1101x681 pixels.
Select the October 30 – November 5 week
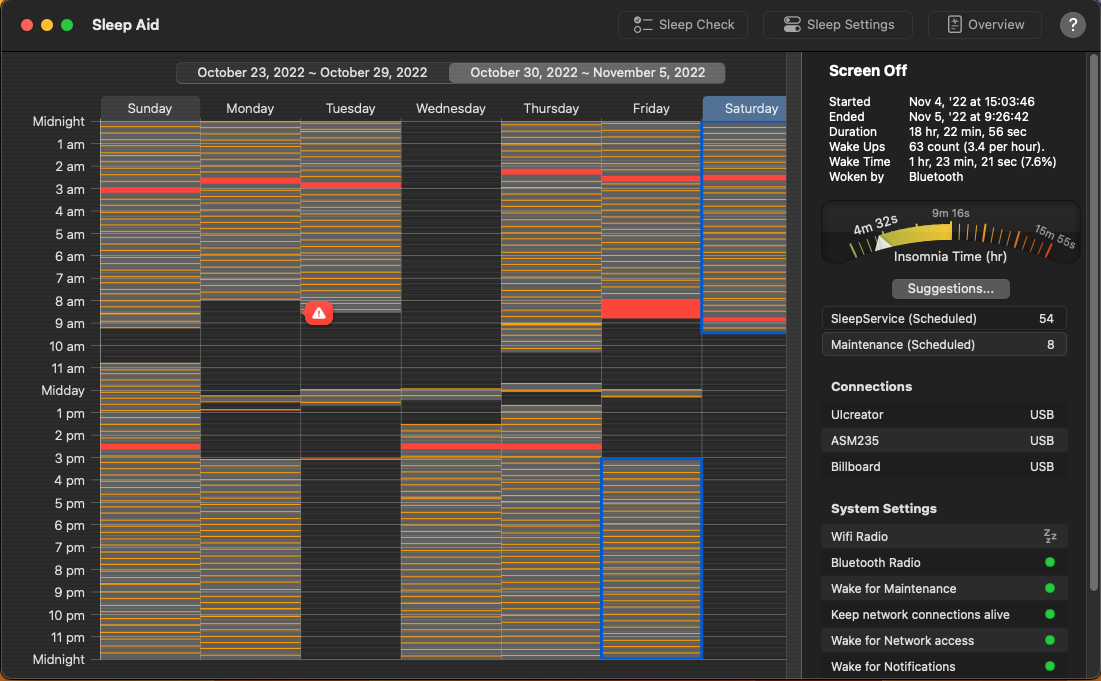coord(587,72)
